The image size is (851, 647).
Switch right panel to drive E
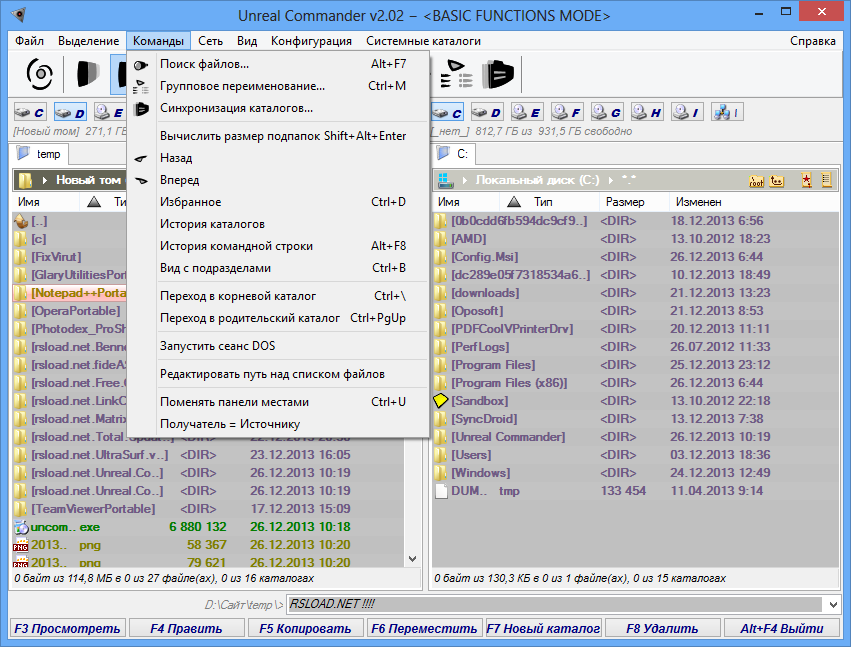pos(527,112)
